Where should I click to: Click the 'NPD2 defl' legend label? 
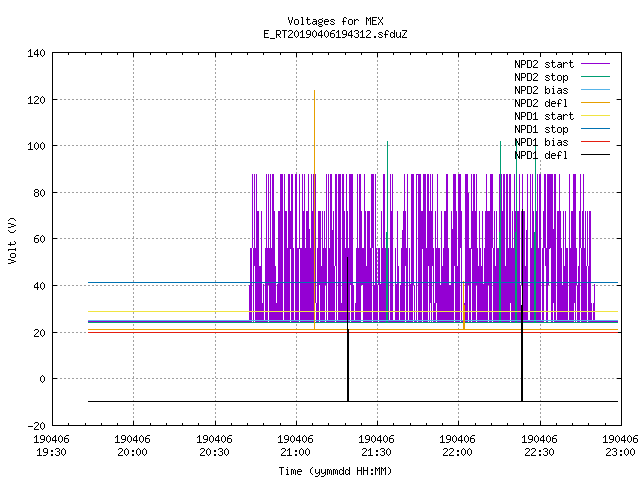tap(541, 103)
